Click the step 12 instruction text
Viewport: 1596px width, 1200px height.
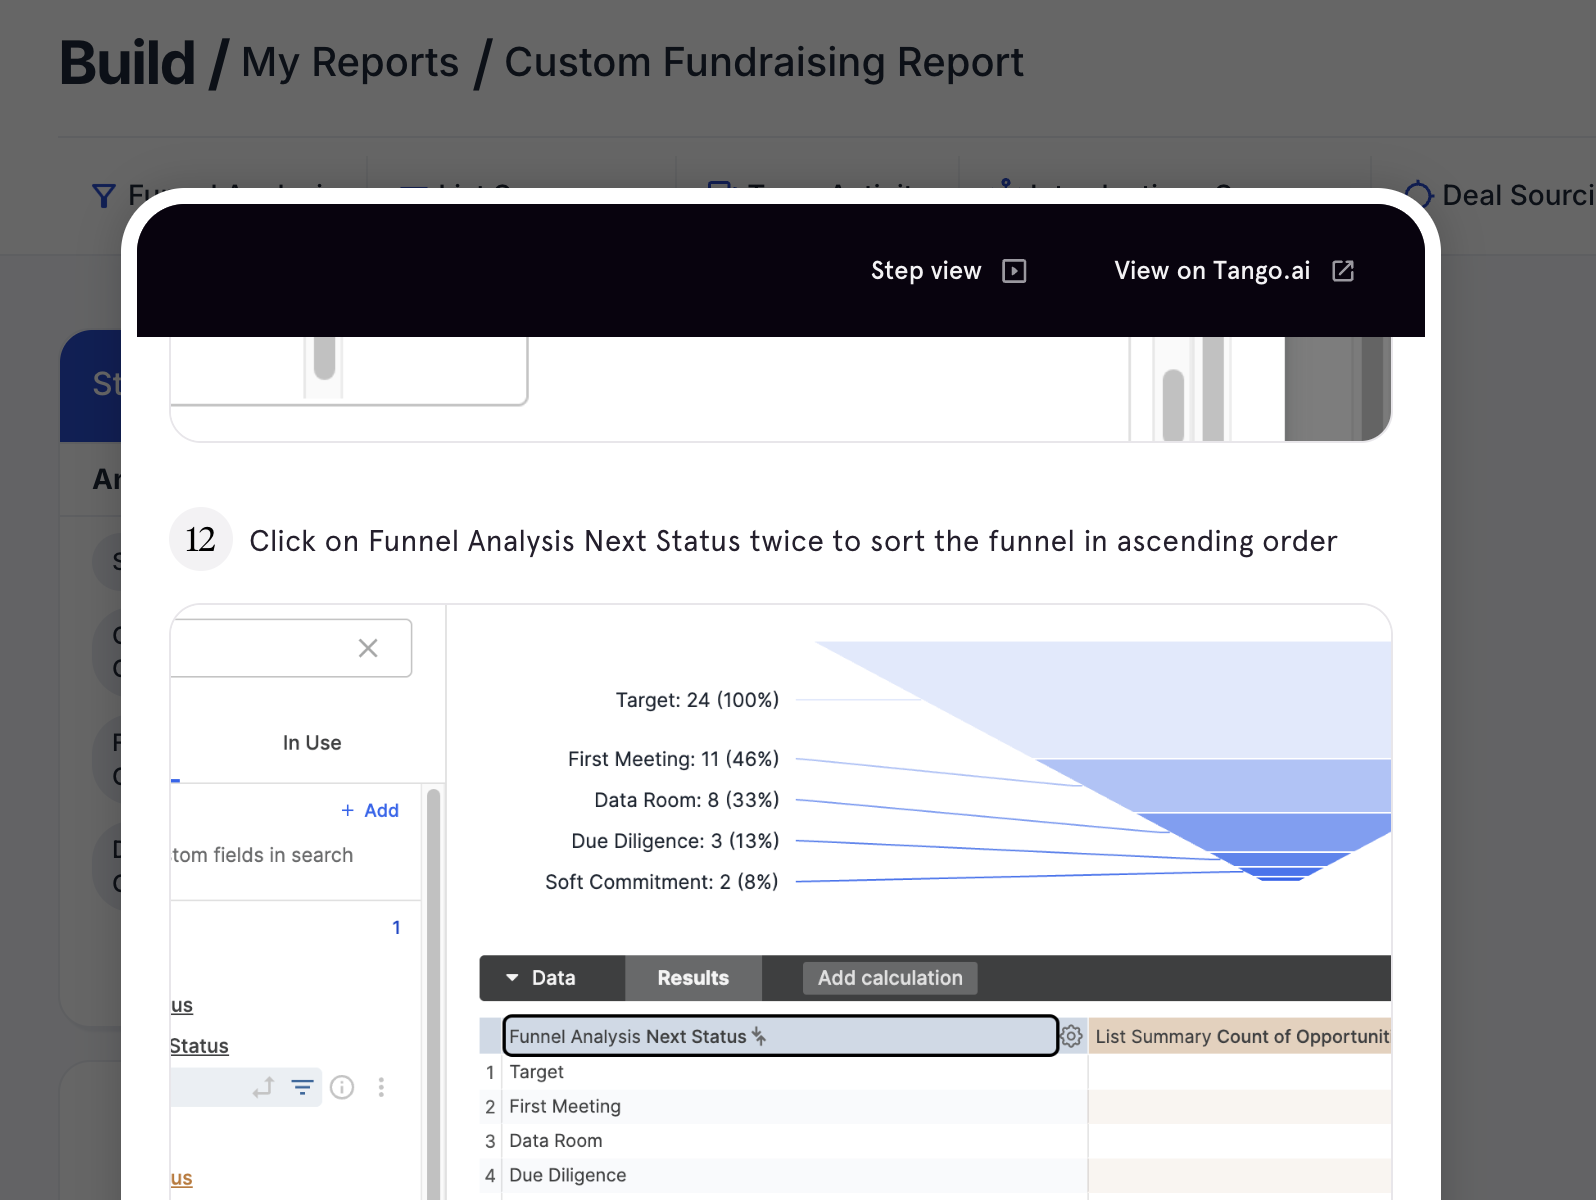click(793, 541)
